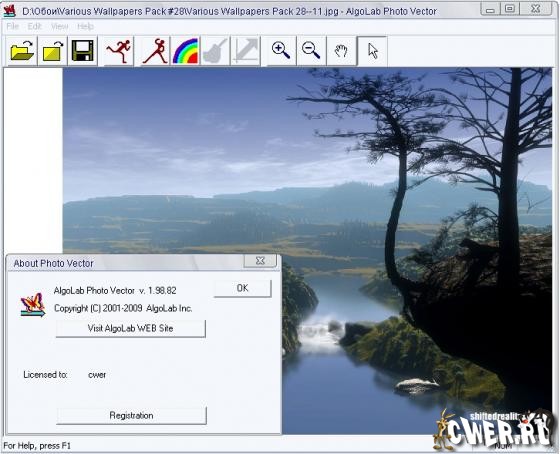Viewport: 560px width, 454px height.
Task: Maximize the AlgoLab Photo Vector window
Action: coord(510,9)
